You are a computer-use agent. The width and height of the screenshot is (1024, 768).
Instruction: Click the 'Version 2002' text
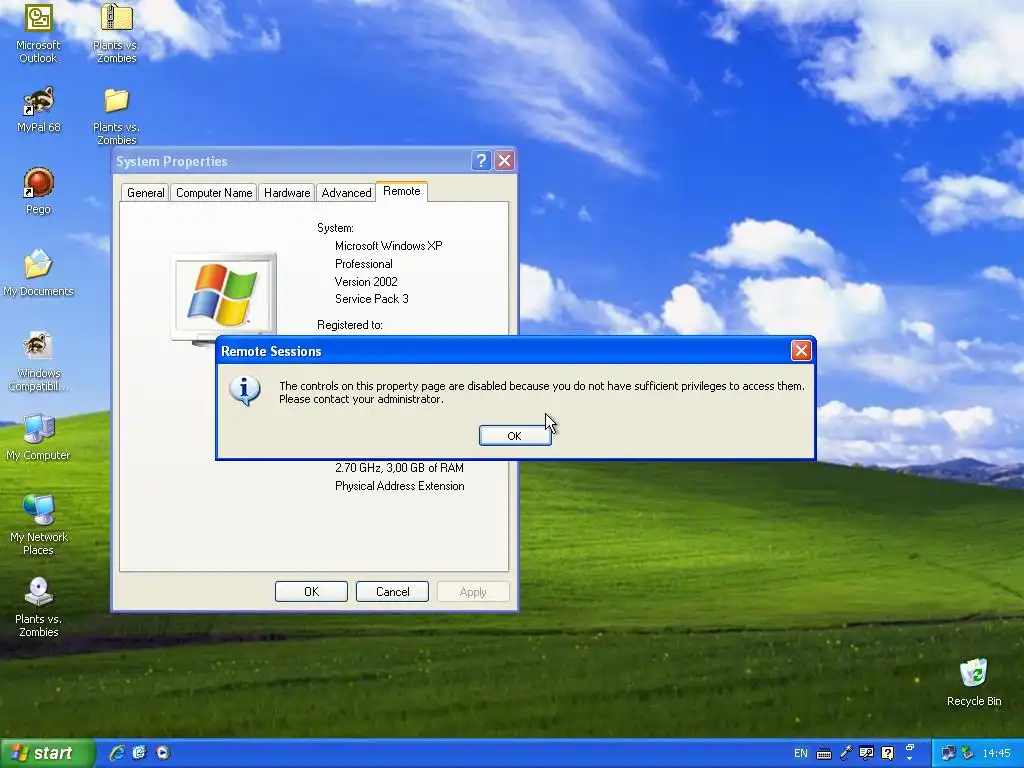pyautogui.click(x=366, y=281)
